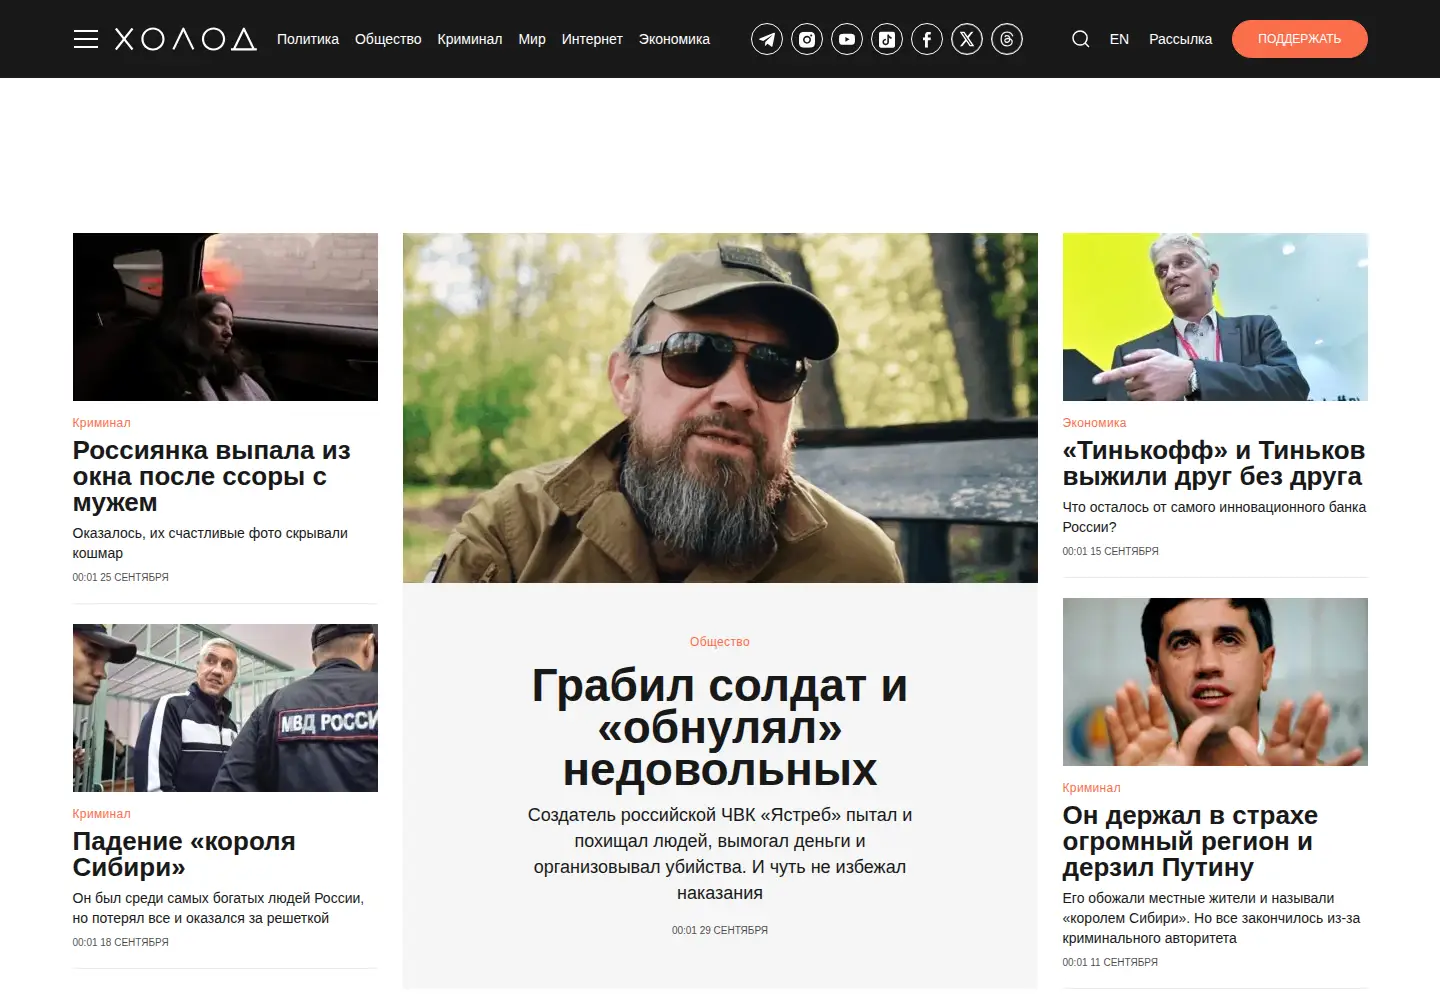Open the Threads icon in header
Screen dimensions: 1440x1000
coord(1007,39)
